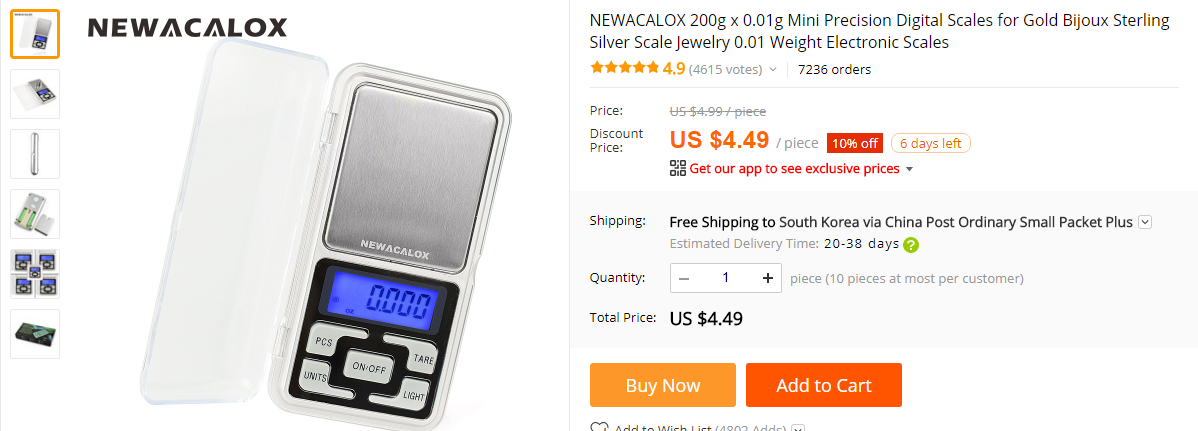Select the third thumbnail showing side view
Viewport: 1198px width, 431px height.
tap(34, 154)
